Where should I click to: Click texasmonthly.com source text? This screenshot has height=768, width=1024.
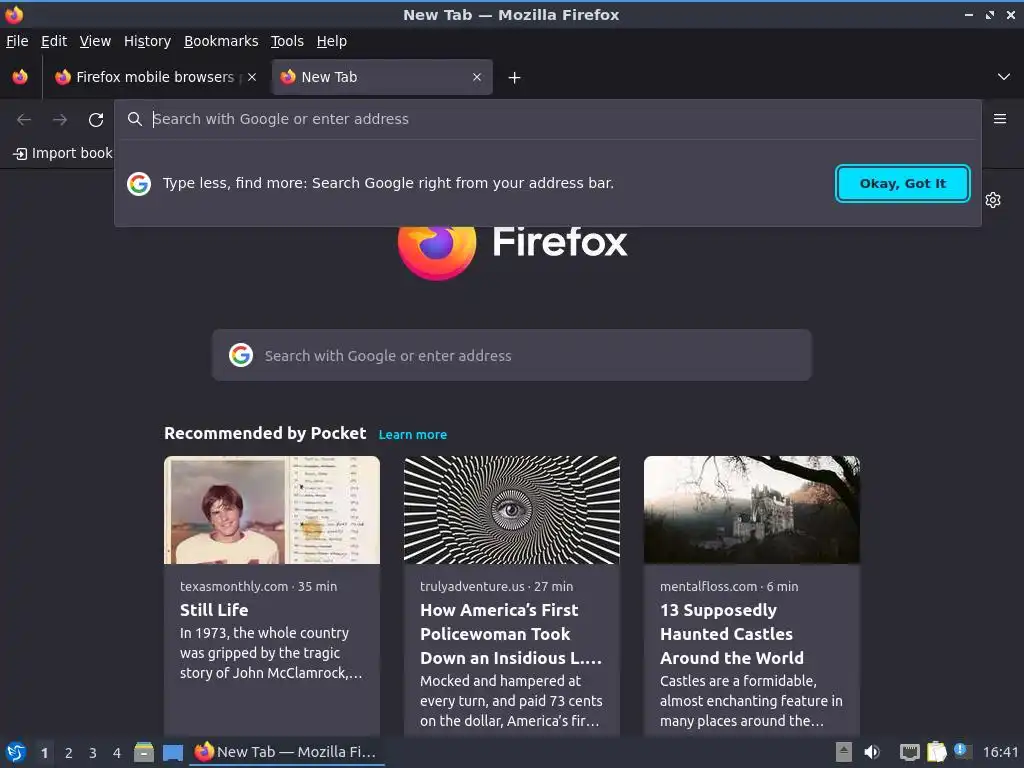point(234,586)
